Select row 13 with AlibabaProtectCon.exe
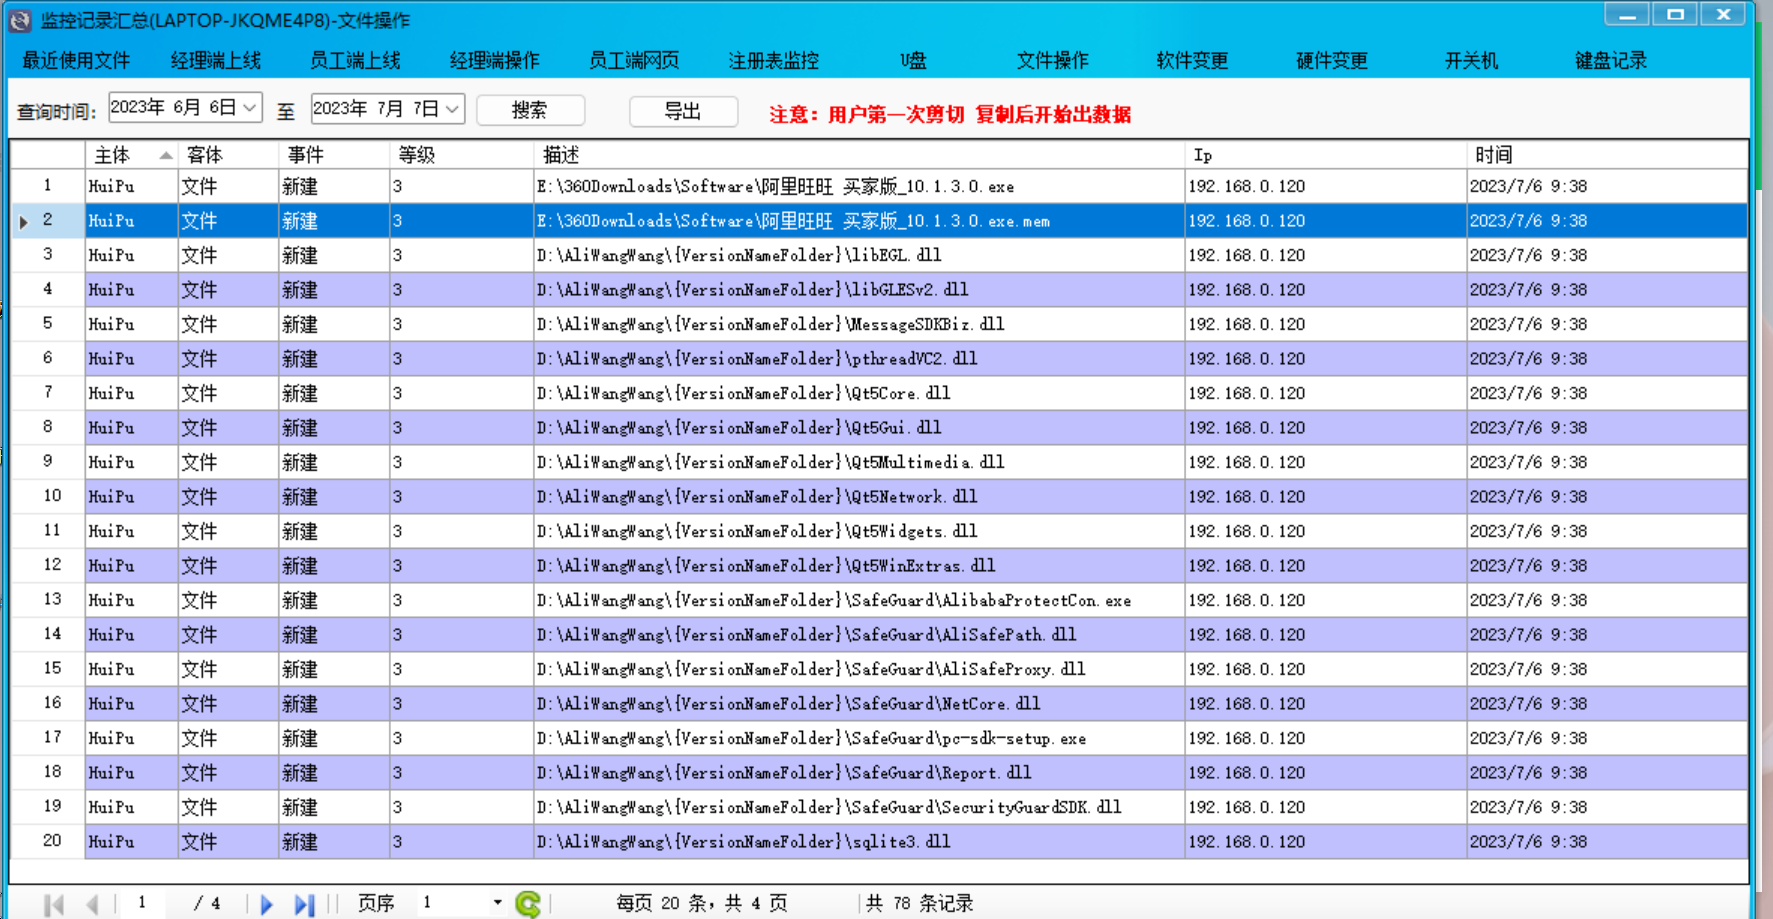Image resolution: width=1773 pixels, height=919 pixels. tap(833, 600)
